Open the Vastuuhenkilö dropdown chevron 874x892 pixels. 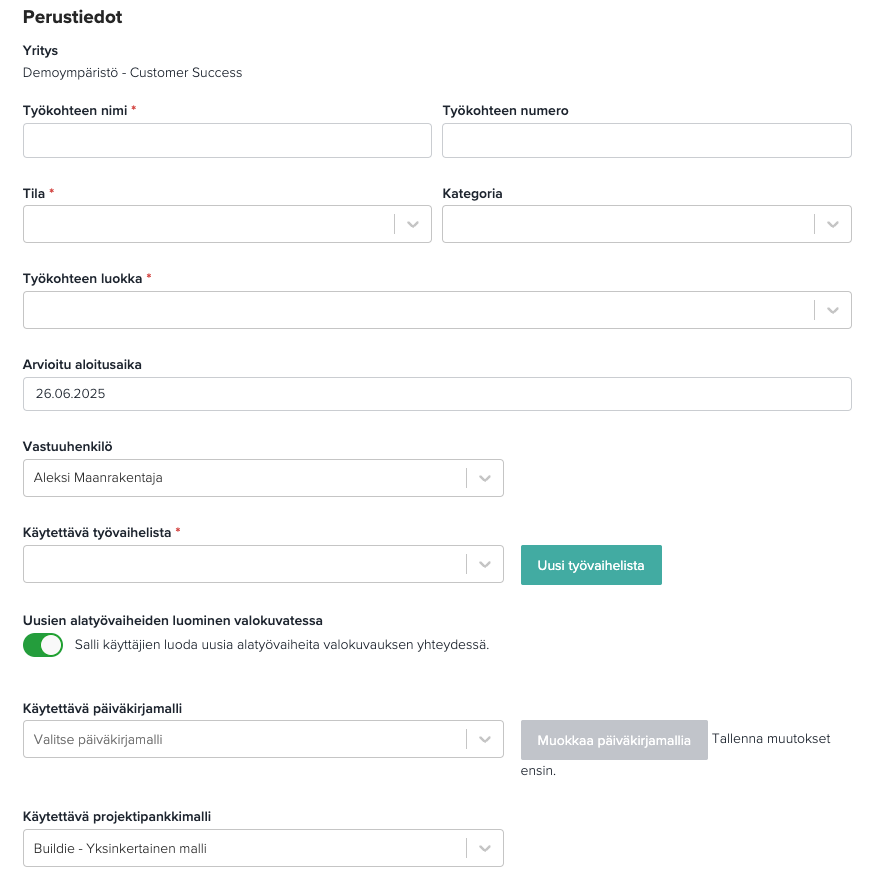pos(485,478)
